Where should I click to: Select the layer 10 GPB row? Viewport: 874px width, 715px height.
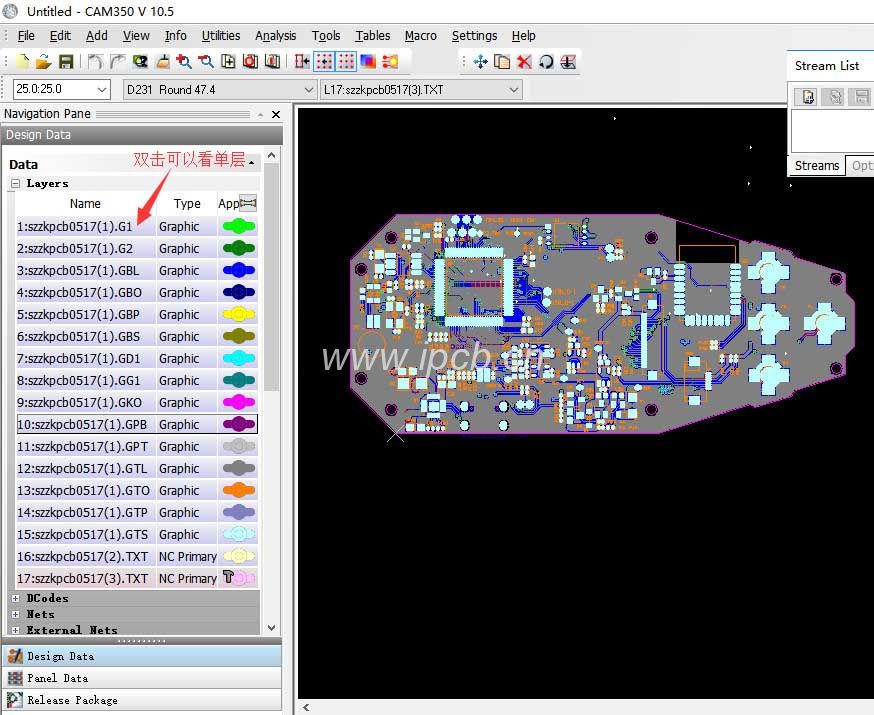85,425
